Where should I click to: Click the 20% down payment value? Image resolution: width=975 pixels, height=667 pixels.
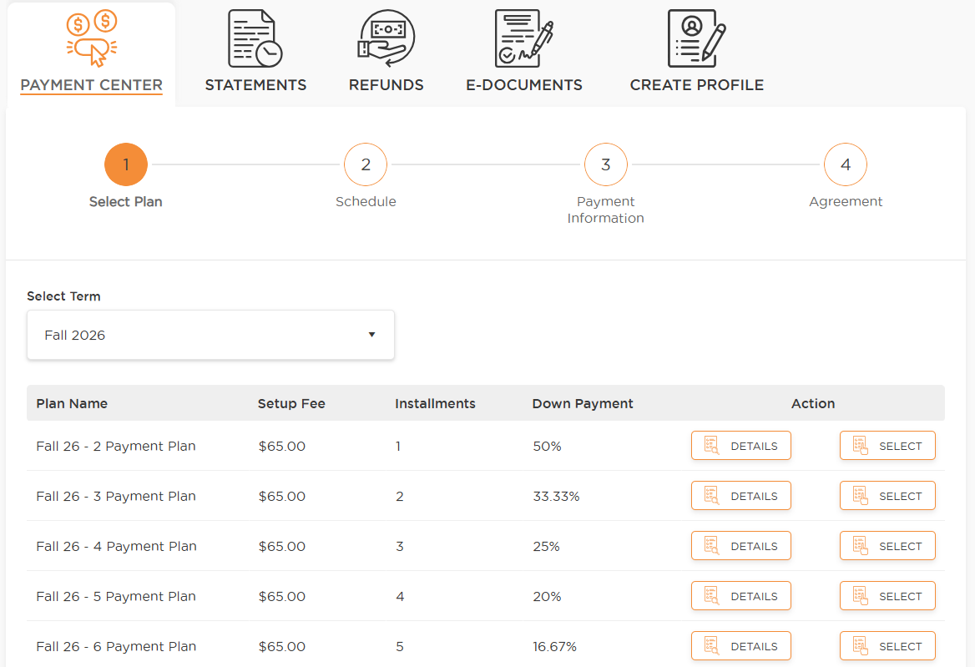tap(547, 596)
